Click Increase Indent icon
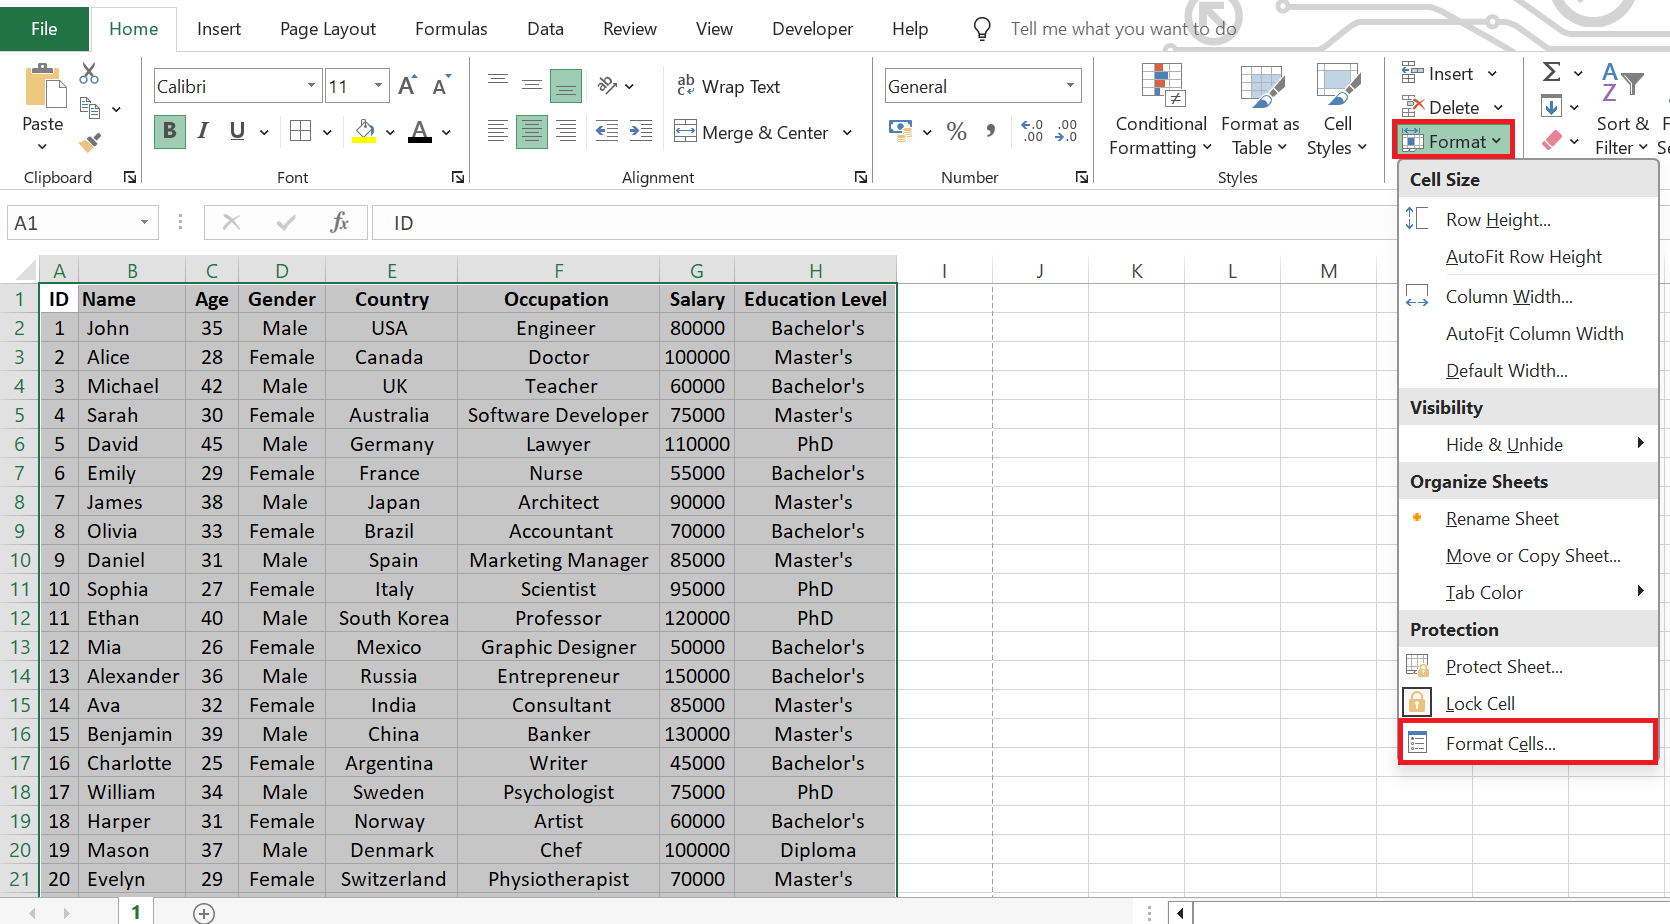This screenshot has width=1670, height=924. click(x=641, y=131)
